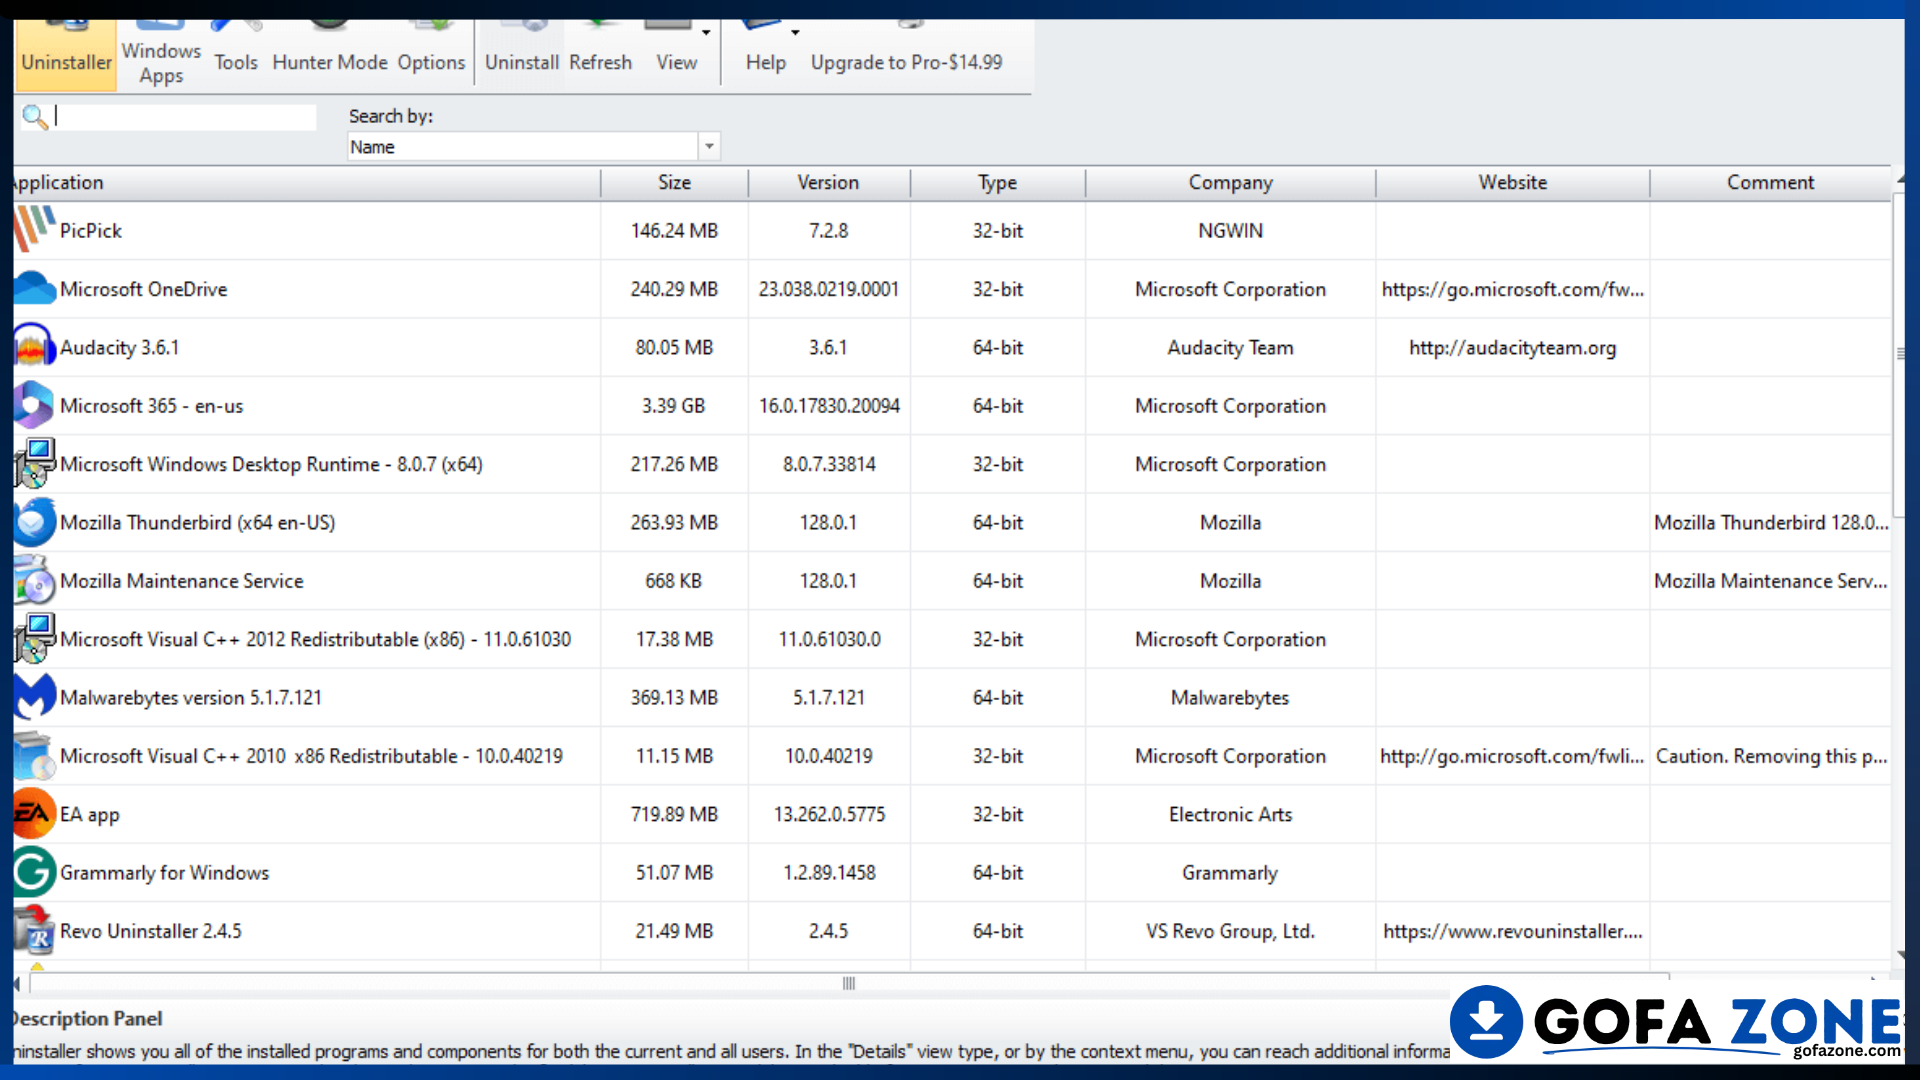The image size is (1920, 1080).
Task: Select the Audacity 3.6.1 icon
Action: [x=34, y=347]
